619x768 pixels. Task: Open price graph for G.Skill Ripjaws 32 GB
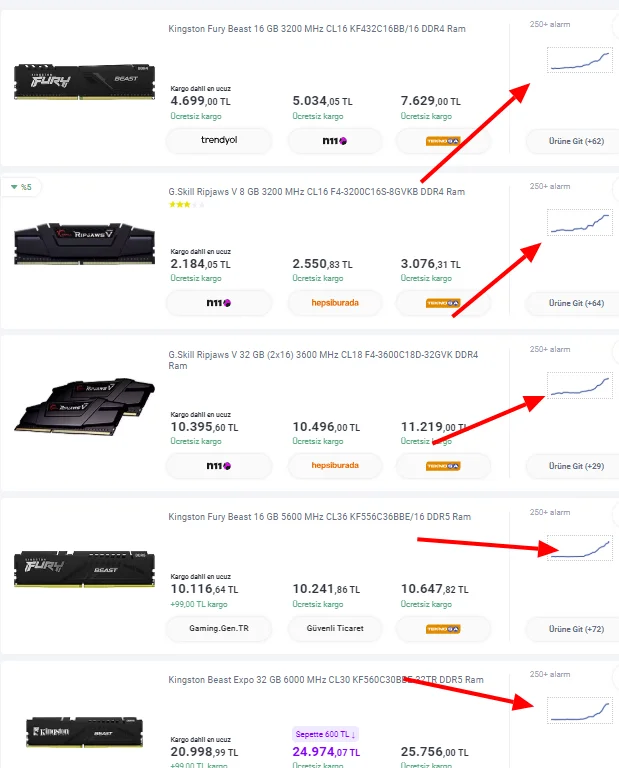[579, 385]
